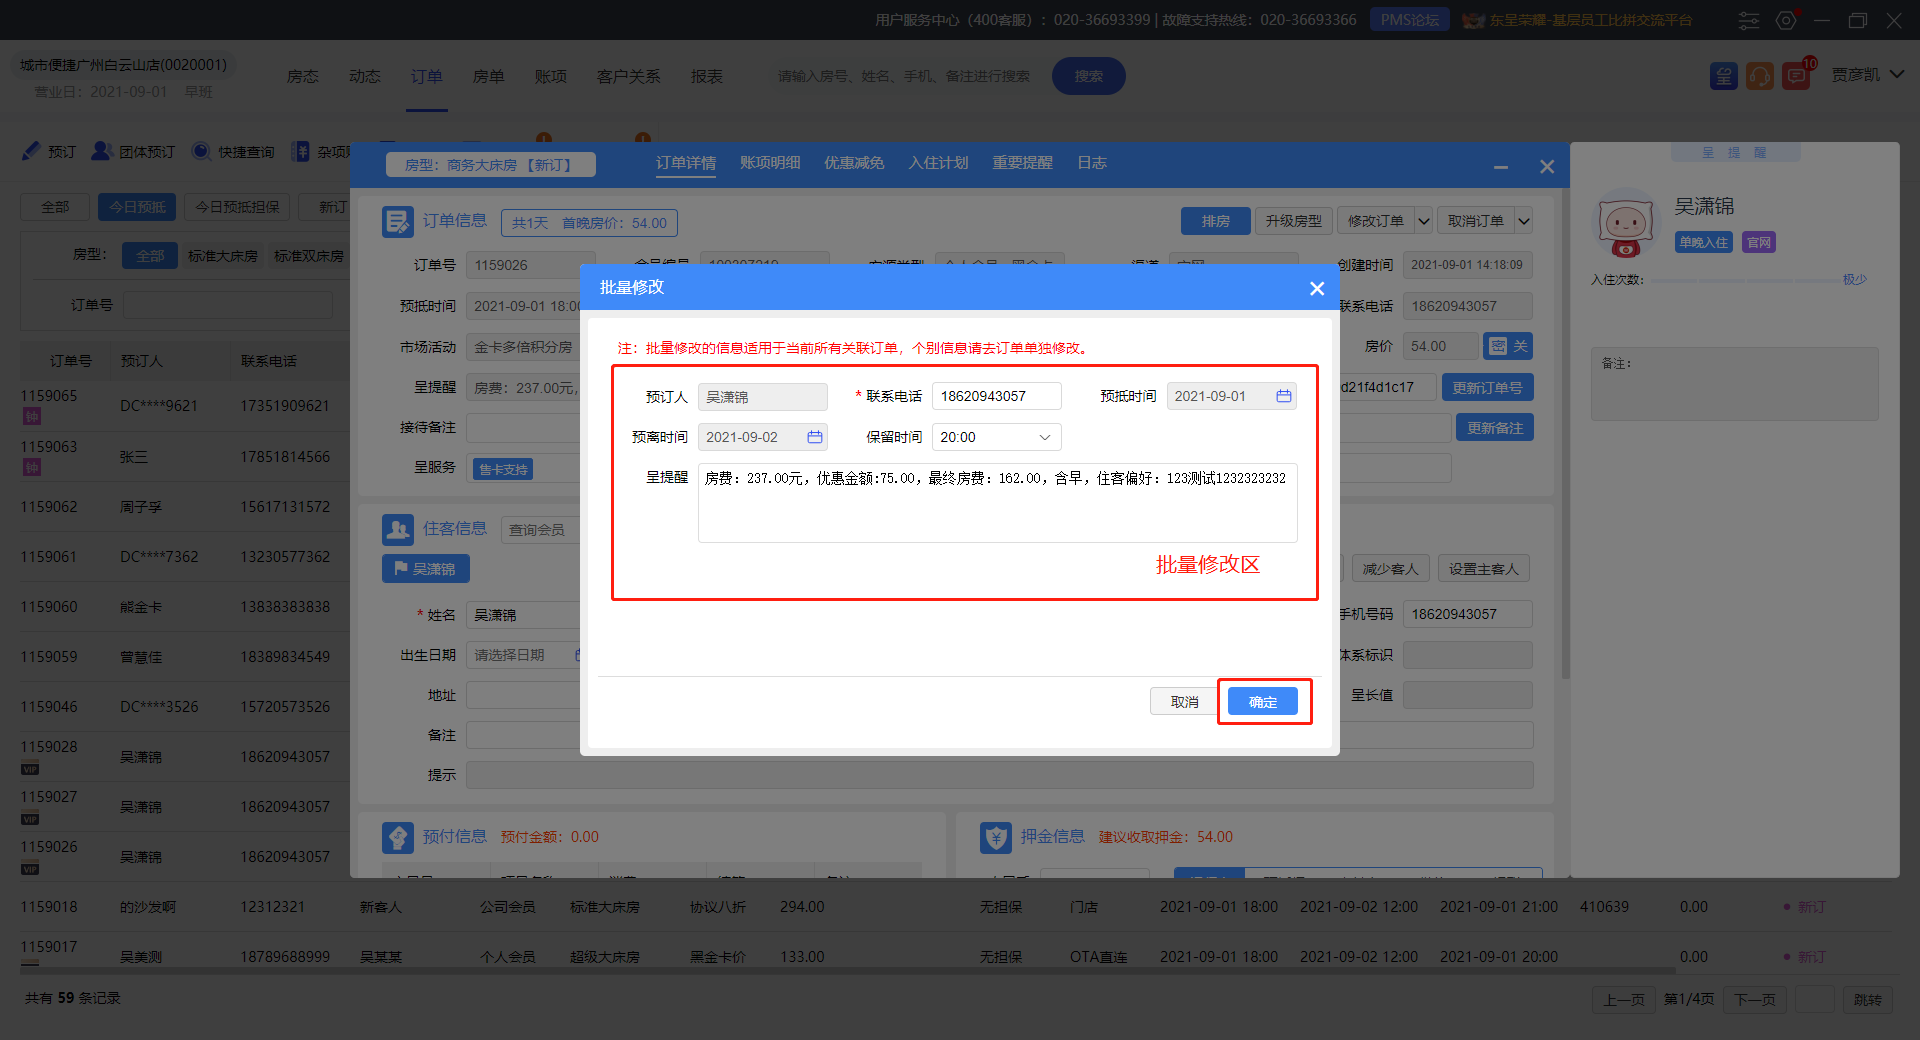Expand the 修改订单 dropdown arrow
The width and height of the screenshot is (1920, 1040).
pyautogui.click(x=1424, y=221)
